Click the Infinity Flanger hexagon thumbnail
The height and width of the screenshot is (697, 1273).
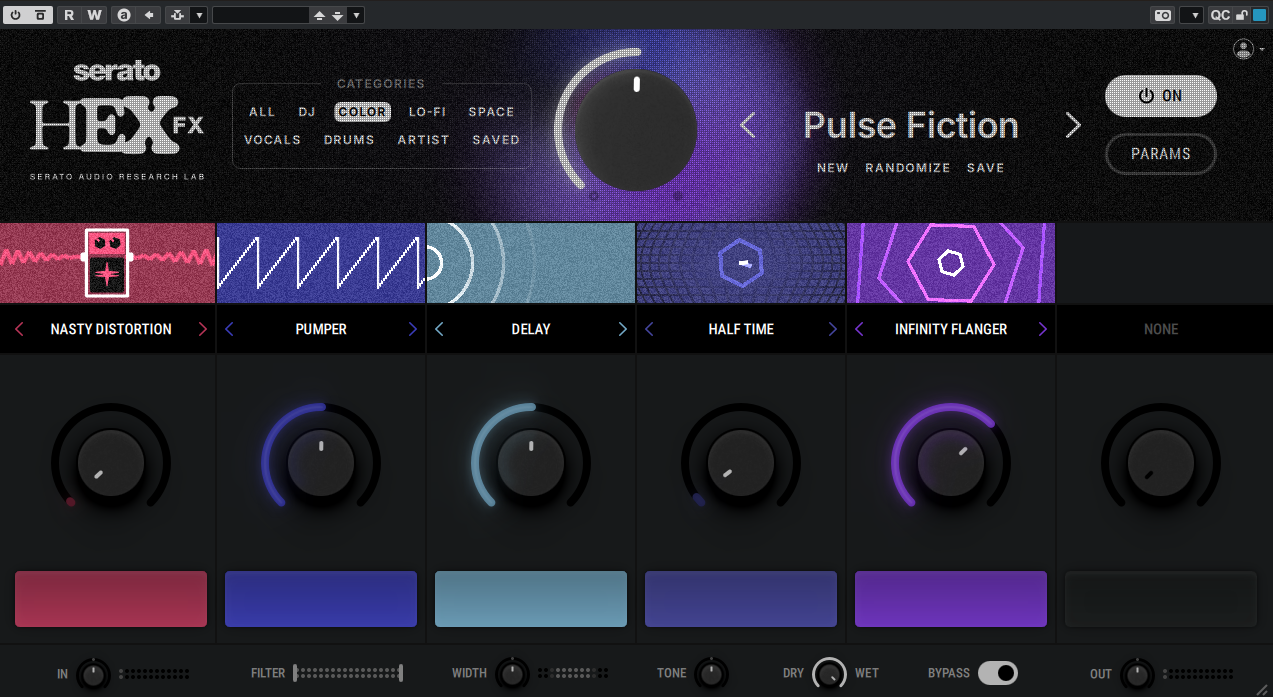[x=951, y=263]
